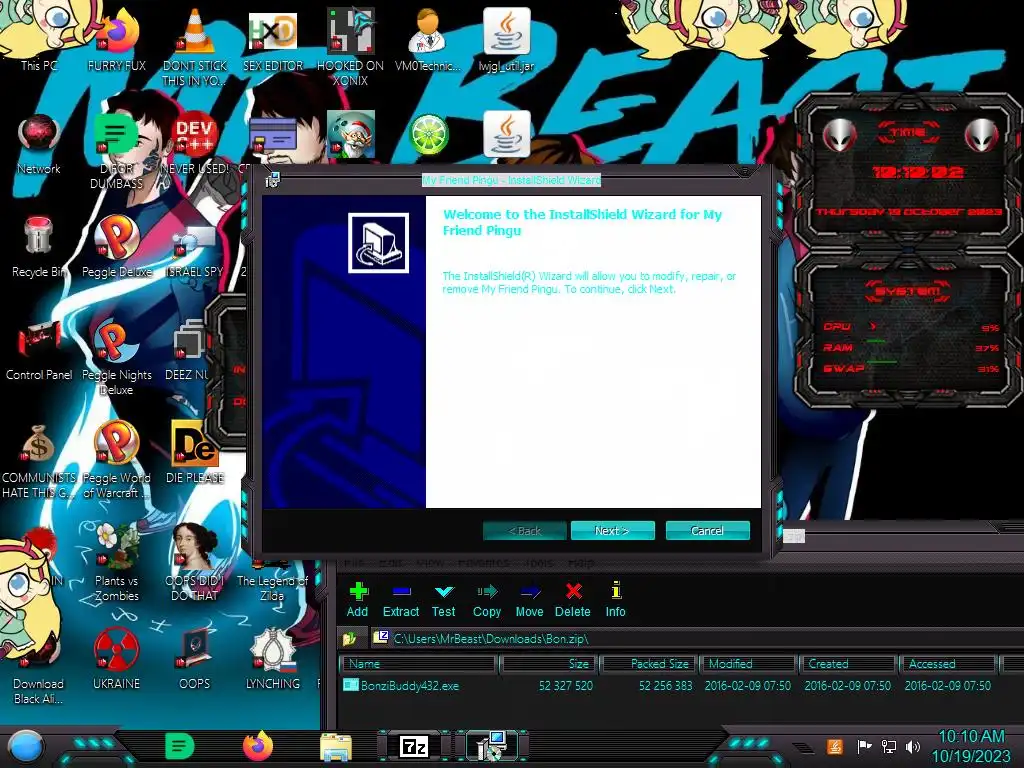This screenshot has height=768, width=1024.
Task: Open the Help menu in 7-Zip
Action: coord(581,563)
